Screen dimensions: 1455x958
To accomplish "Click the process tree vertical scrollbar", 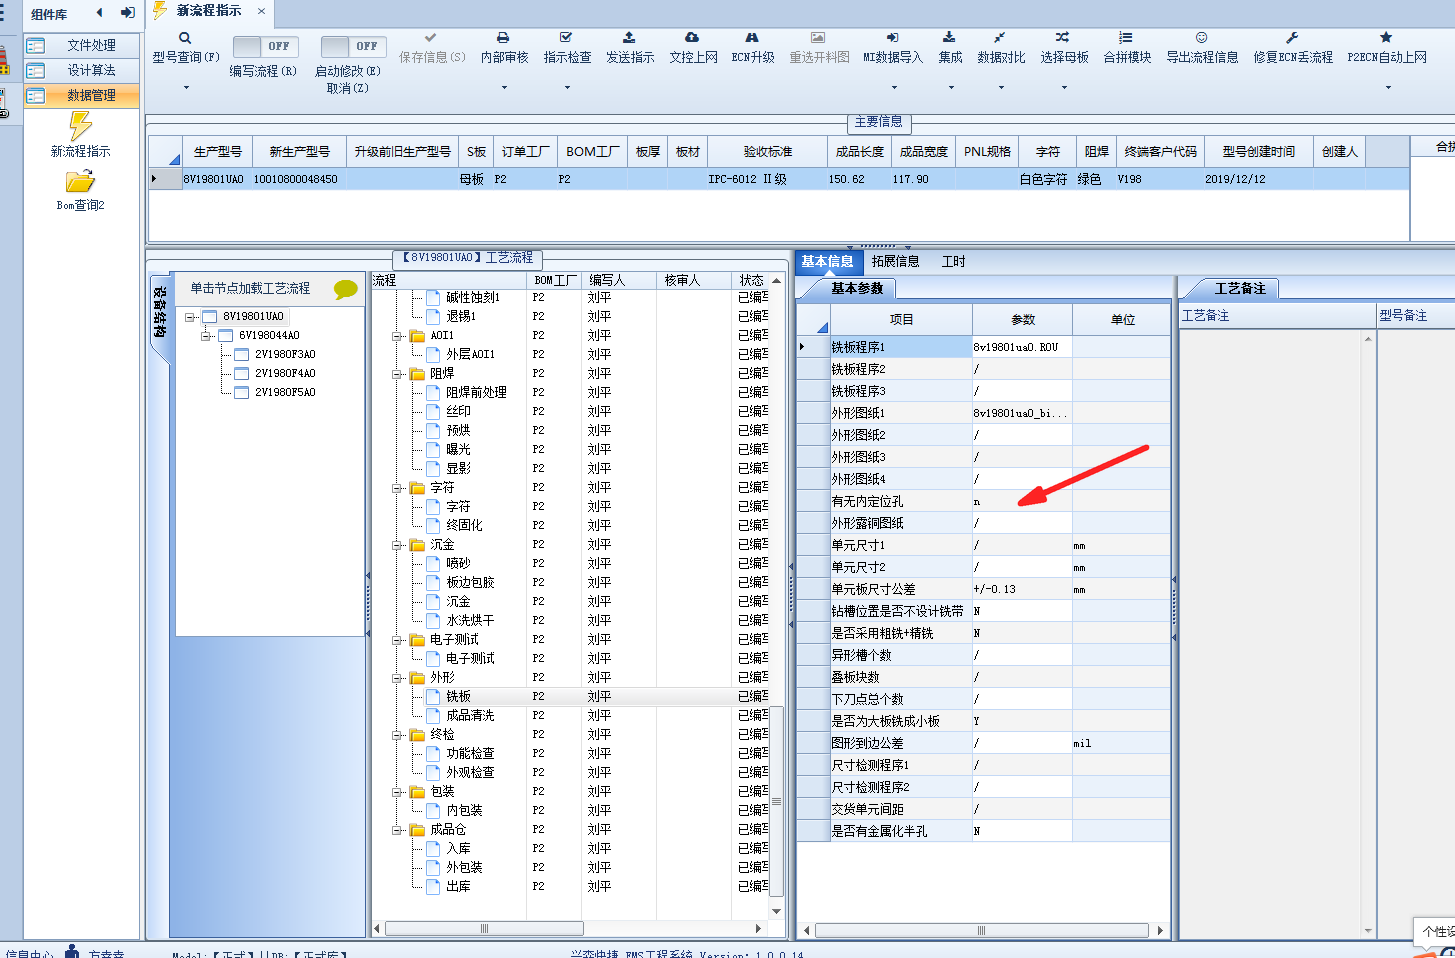I will [776, 800].
